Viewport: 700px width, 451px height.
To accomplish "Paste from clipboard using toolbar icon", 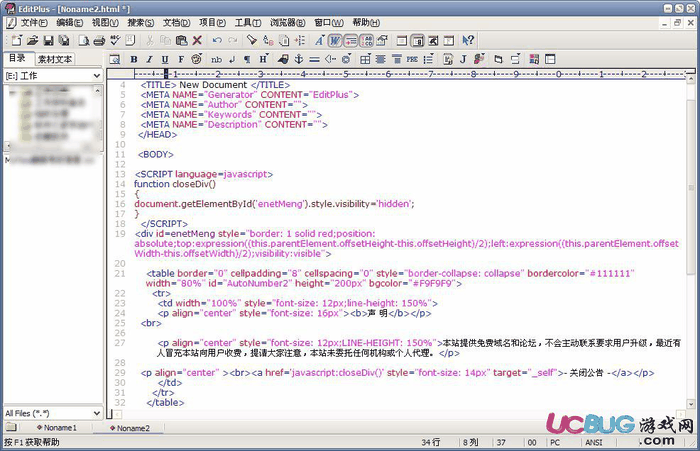I will coord(181,41).
